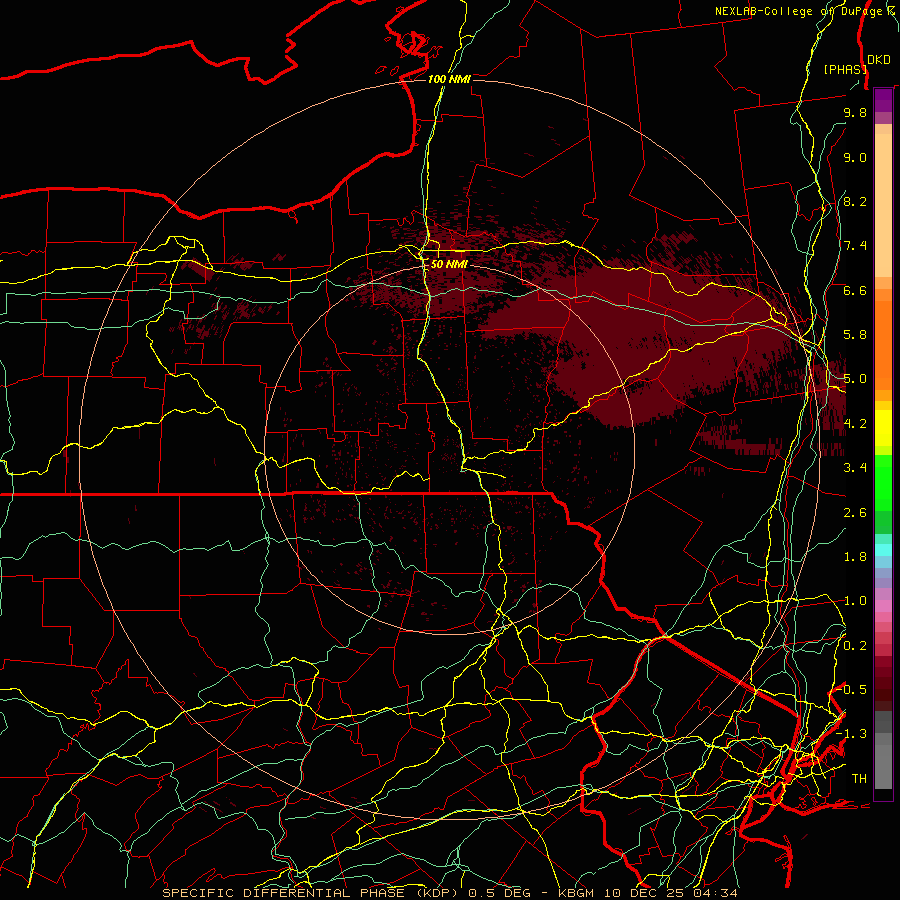Click the 0.2 scale value
Screen dimensions: 900x900
[x=855, y=646]
